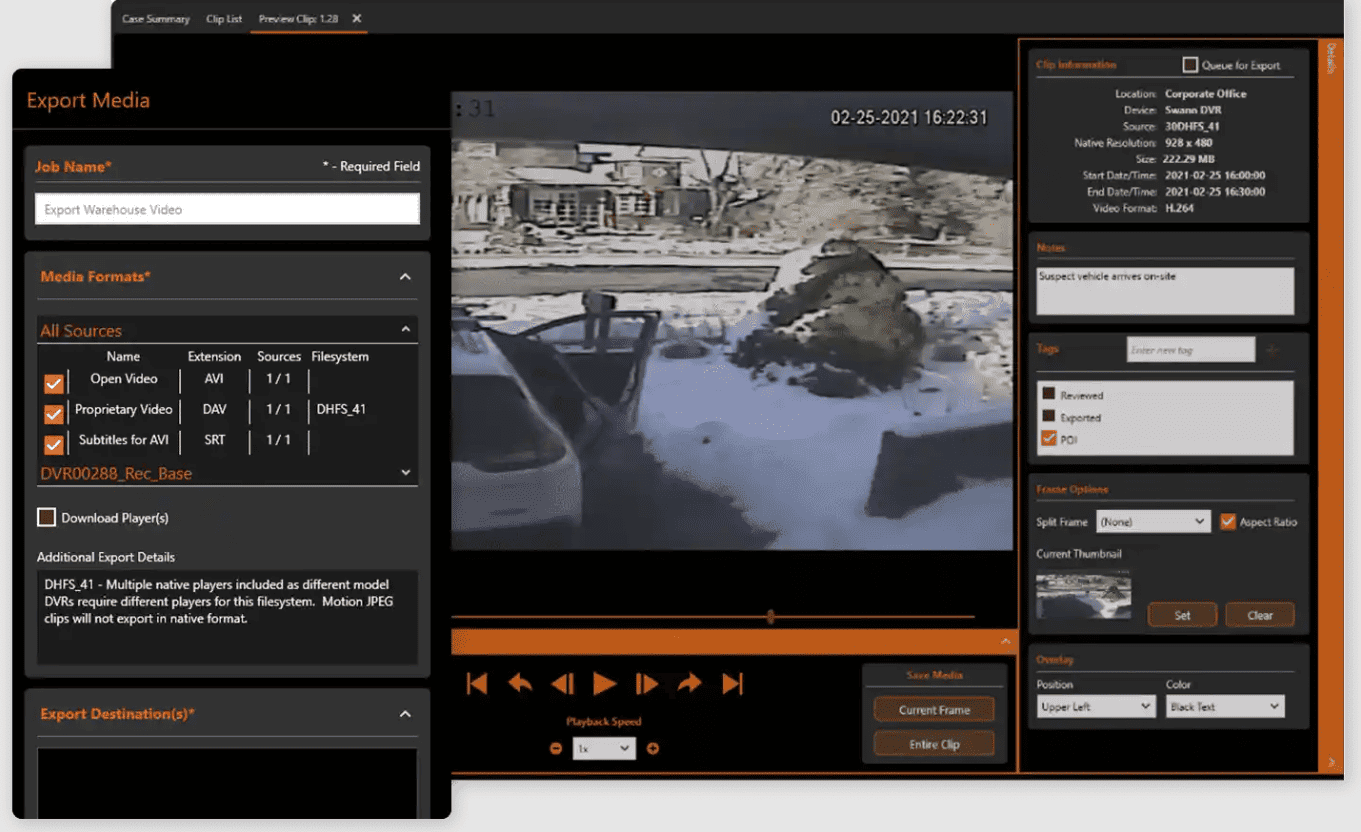Click the Clear thumbnail button

(1260, 615)
